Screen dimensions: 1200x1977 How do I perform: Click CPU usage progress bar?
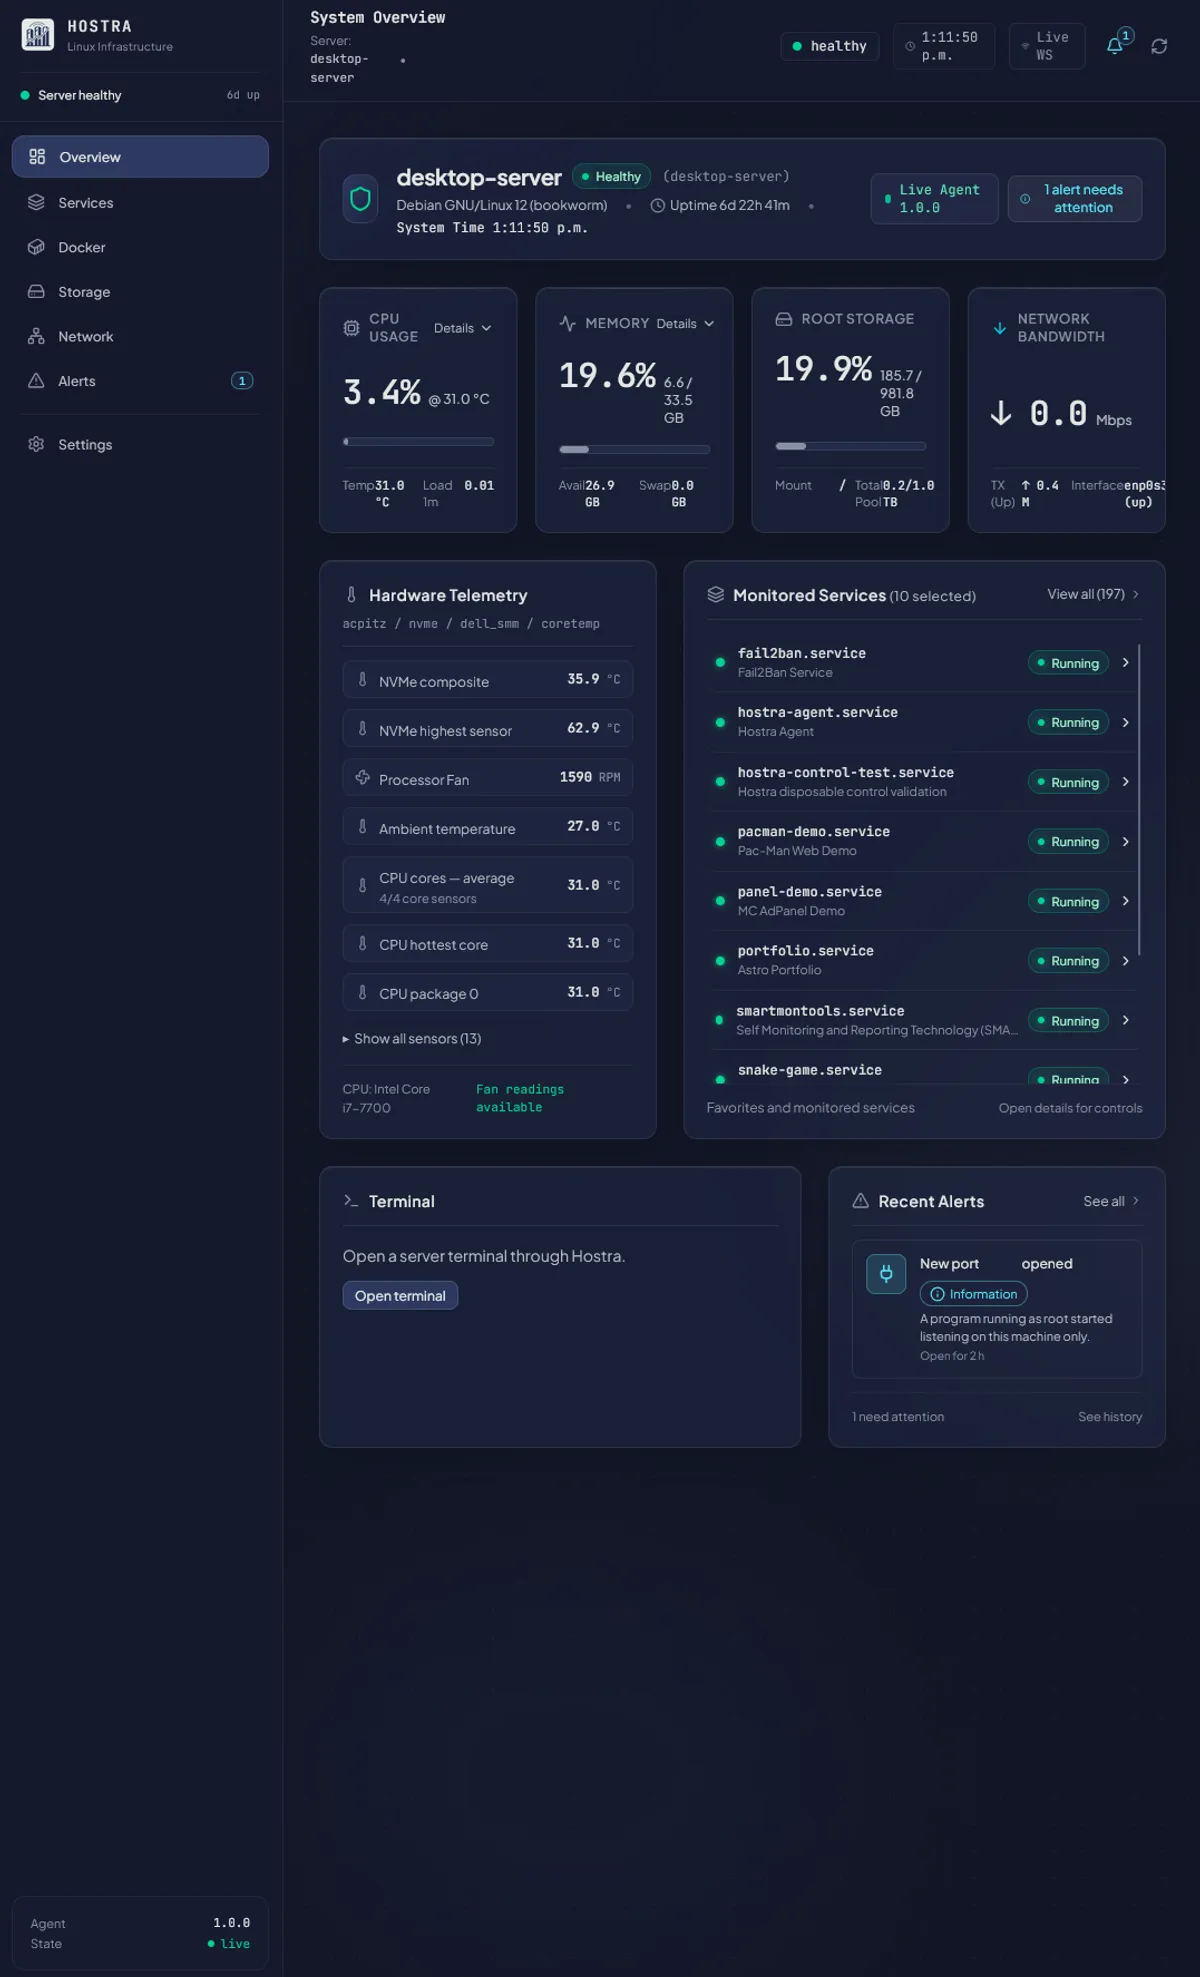[418, 441]
